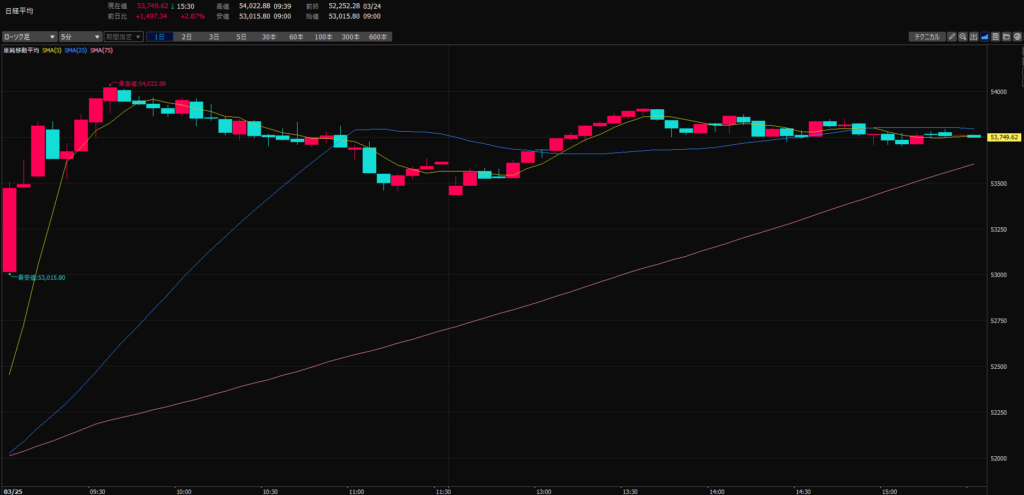Open the ローソク足 chart type dropdown
Image resolution: width=1024 pixels, height=495 pixels.
click(27, 37)
